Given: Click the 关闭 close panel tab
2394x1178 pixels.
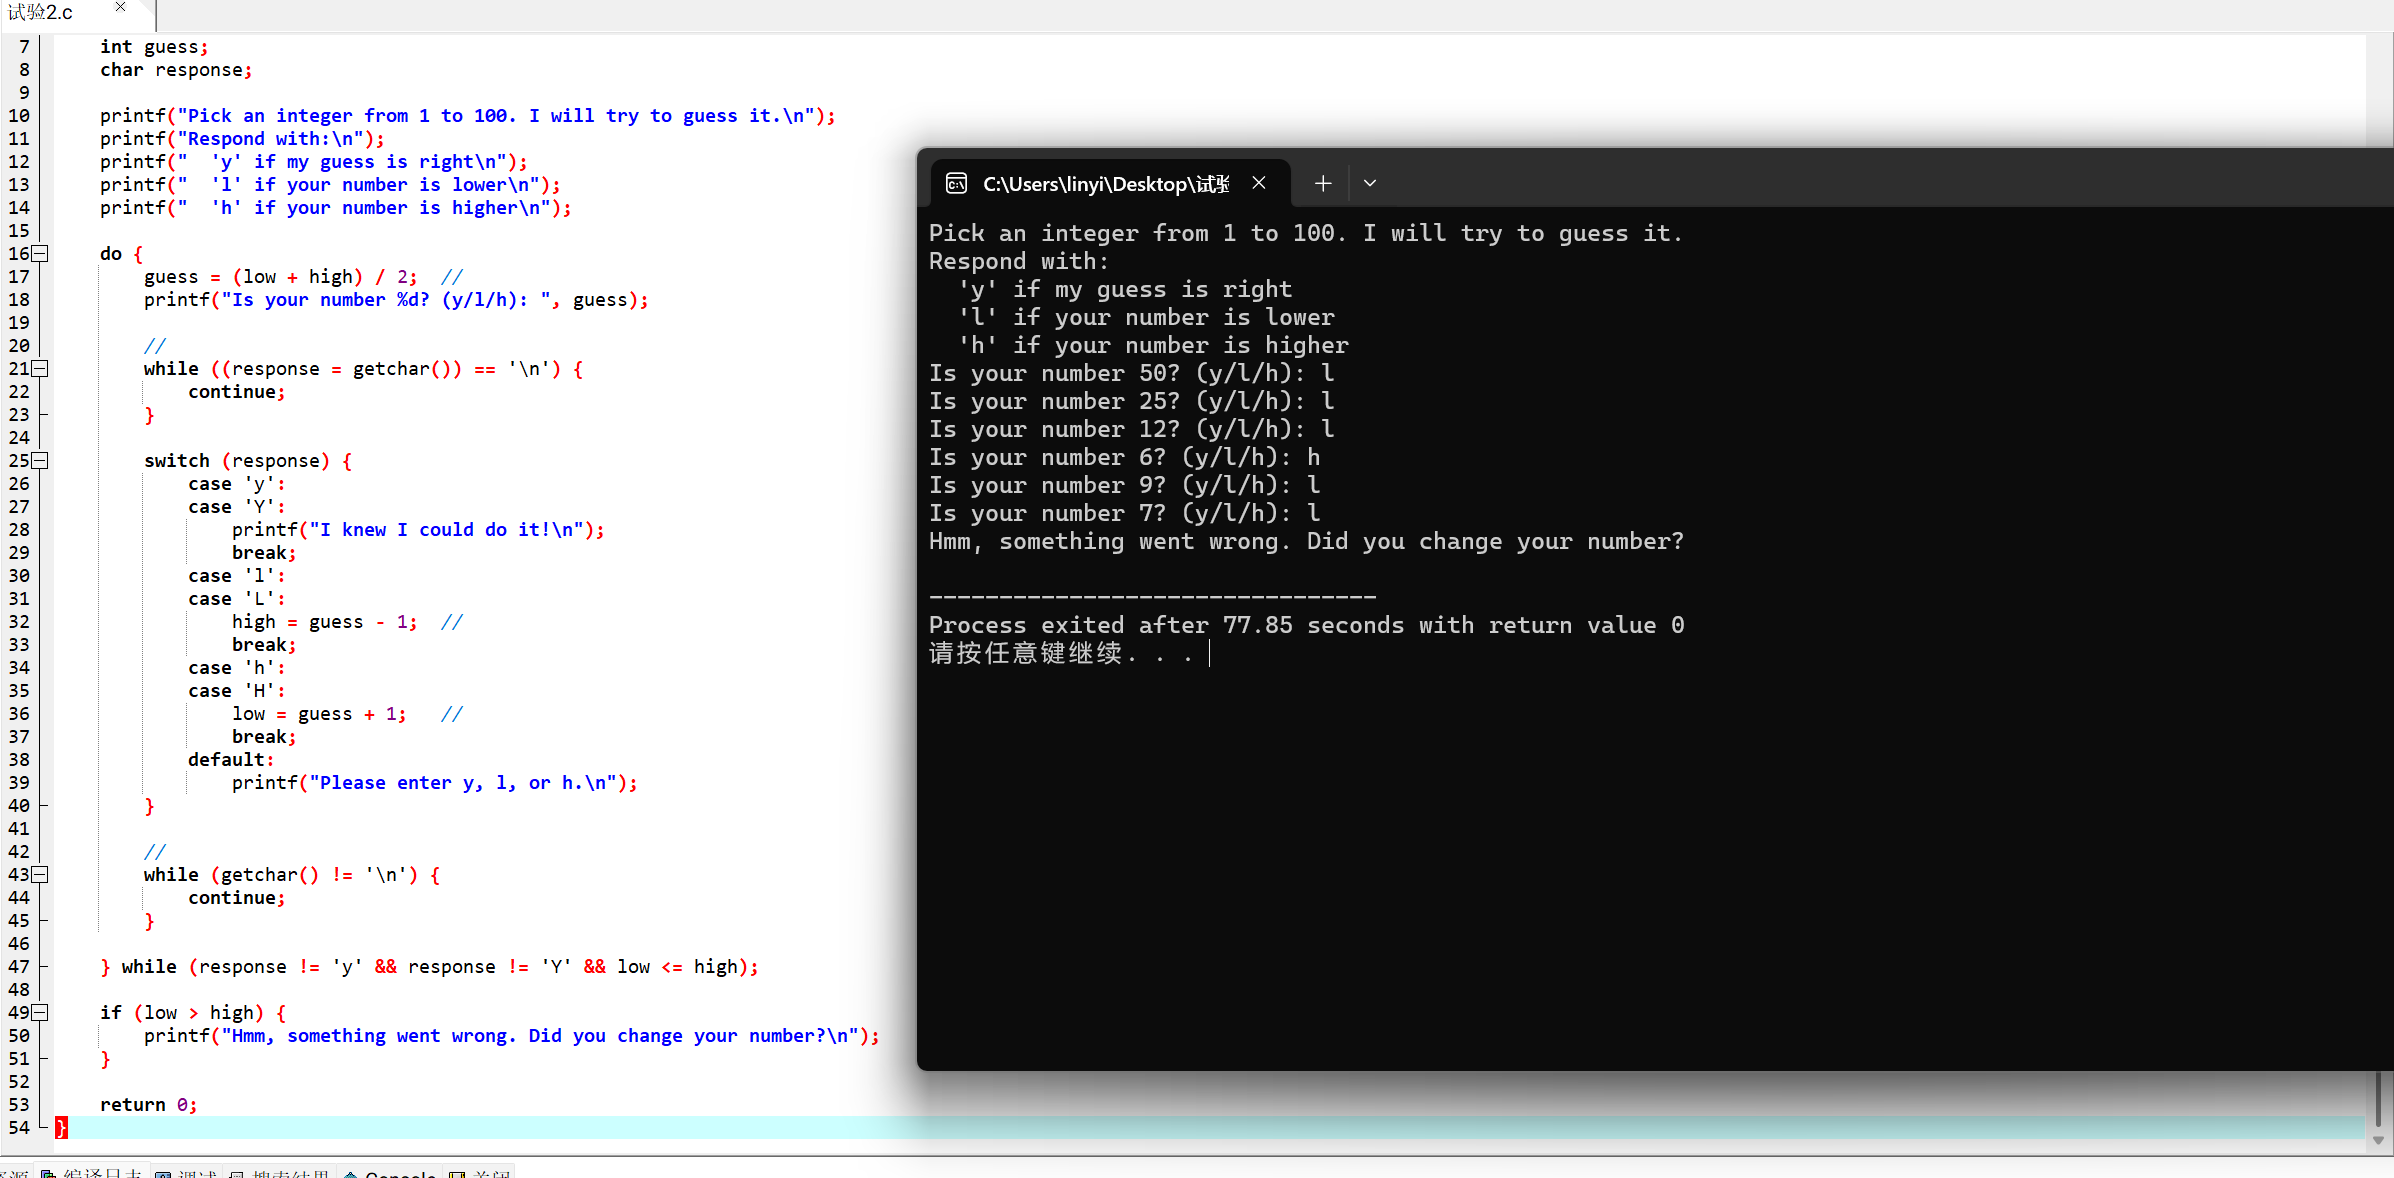Looking at the screenshot, I should tap(481, 1173).
